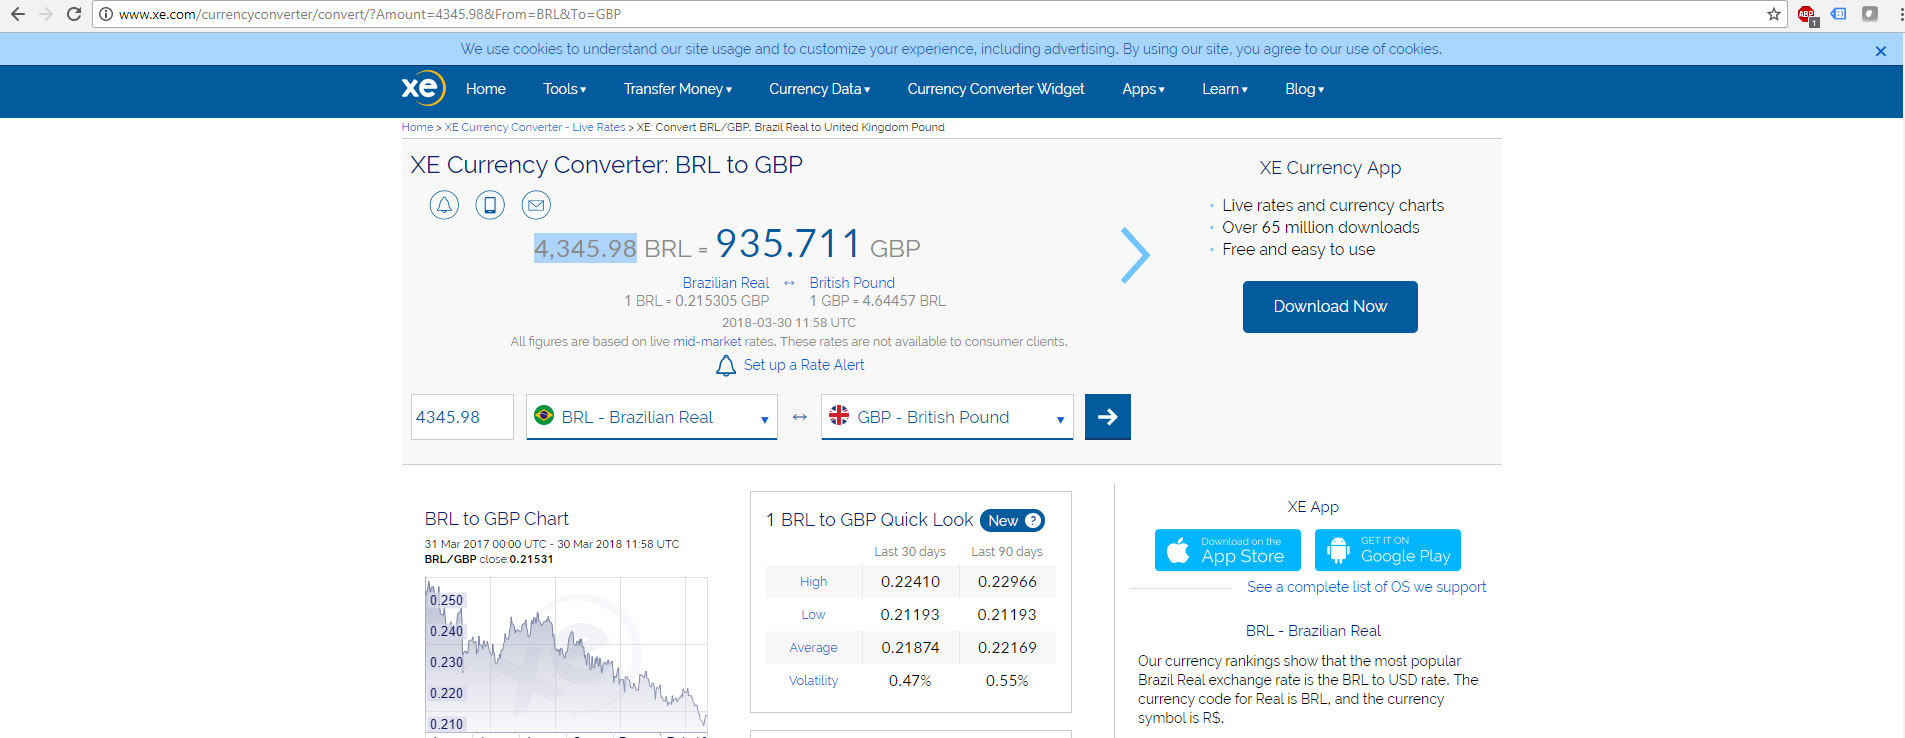View site information icon in address bar
The width and height of the screenshot is (1905, 738).
coord(106,14)
